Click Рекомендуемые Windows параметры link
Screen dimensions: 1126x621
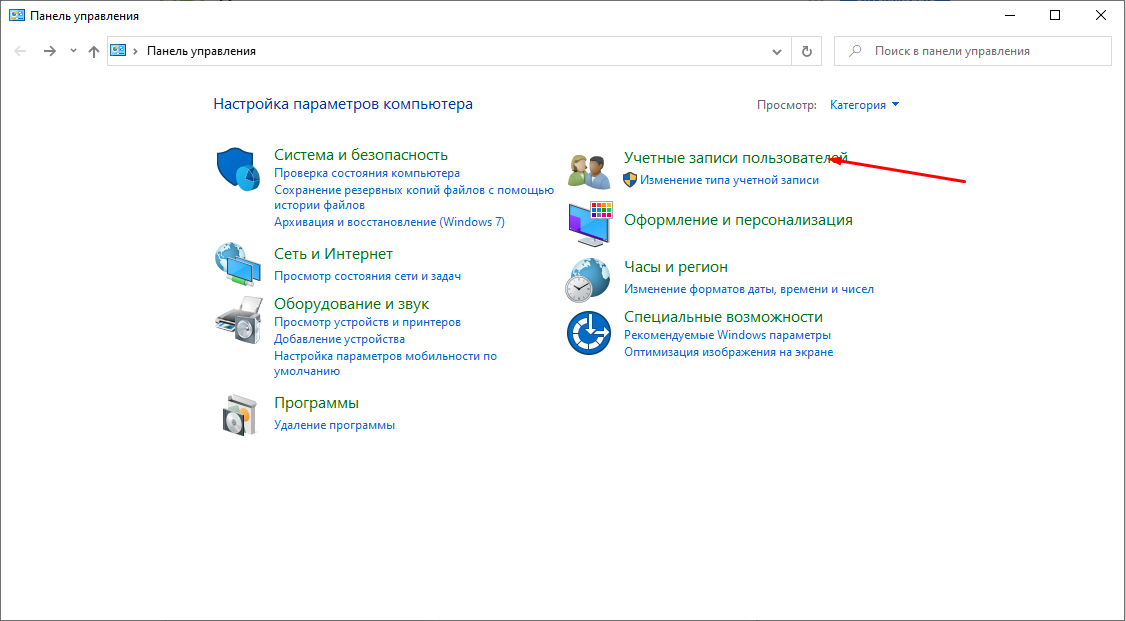(727, 335)
